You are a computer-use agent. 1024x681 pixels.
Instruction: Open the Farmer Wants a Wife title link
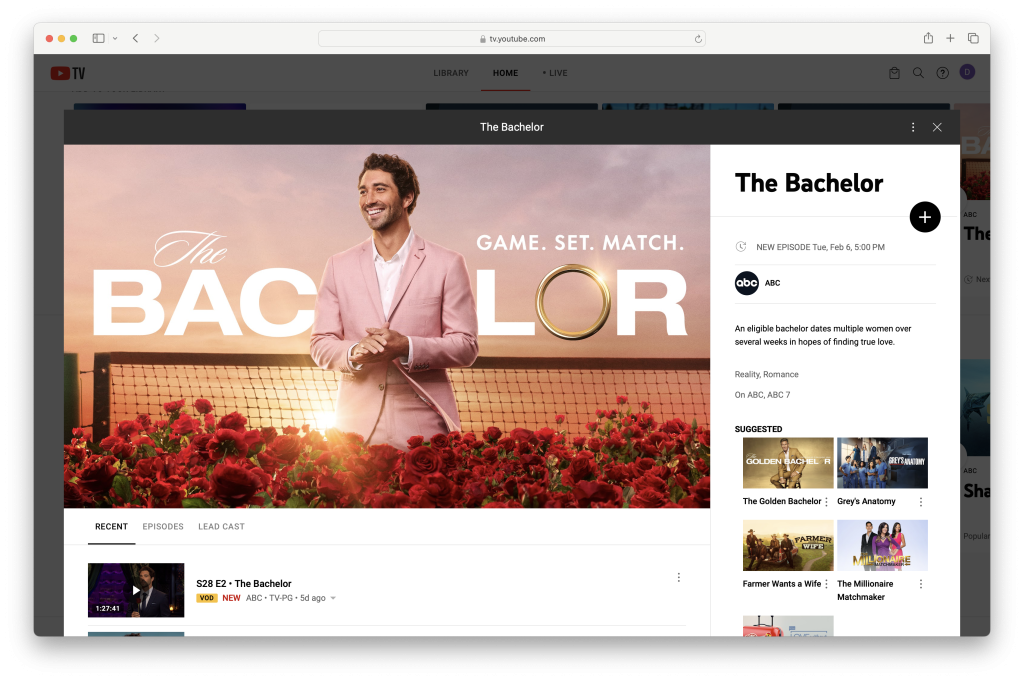(782, 584)
